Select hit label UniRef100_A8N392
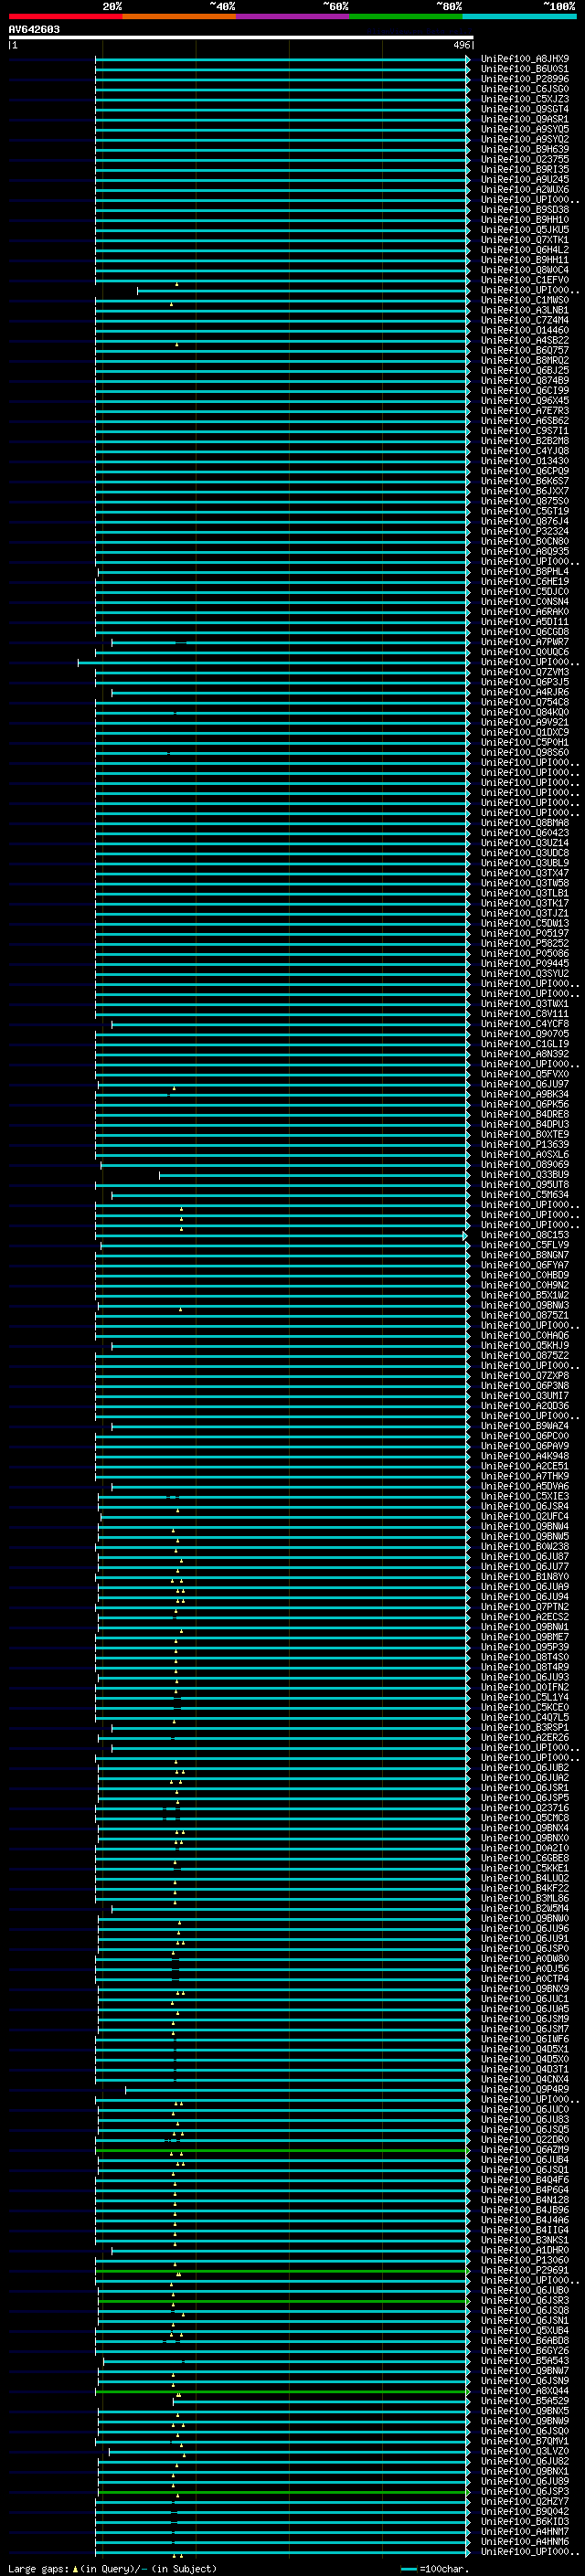Image resolution: width=585 pixels, height=2576 pixels. (525, 1054)
